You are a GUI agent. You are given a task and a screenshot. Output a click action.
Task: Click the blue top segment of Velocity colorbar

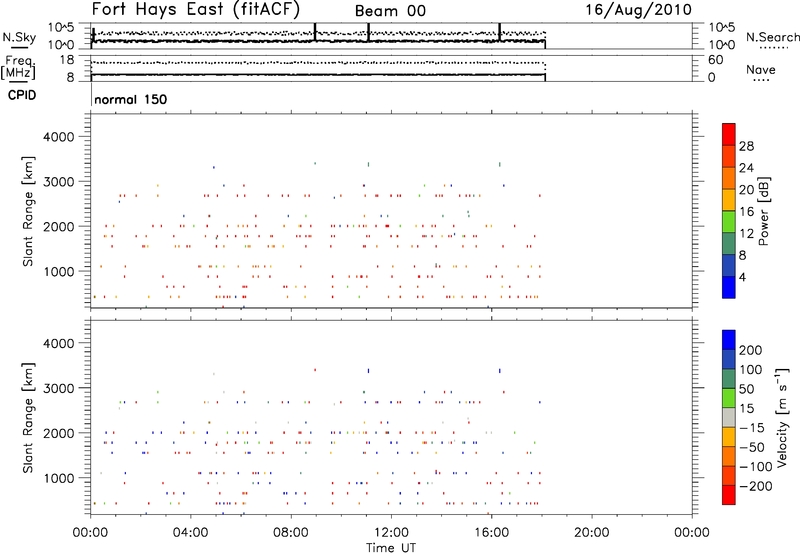tap(729, 340)
